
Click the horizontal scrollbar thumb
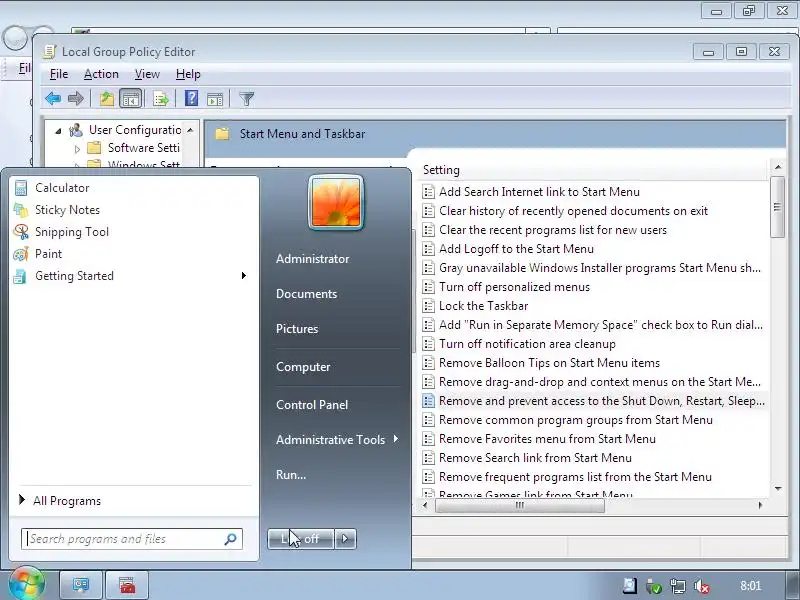[520, 505]
